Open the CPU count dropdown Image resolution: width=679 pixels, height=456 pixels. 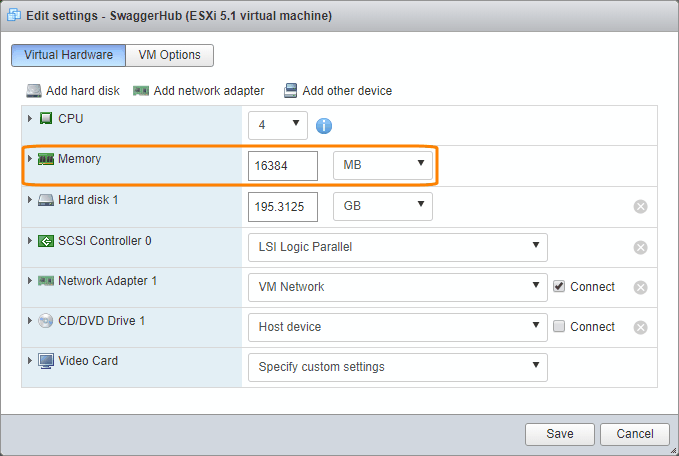[x=278, y=125]
